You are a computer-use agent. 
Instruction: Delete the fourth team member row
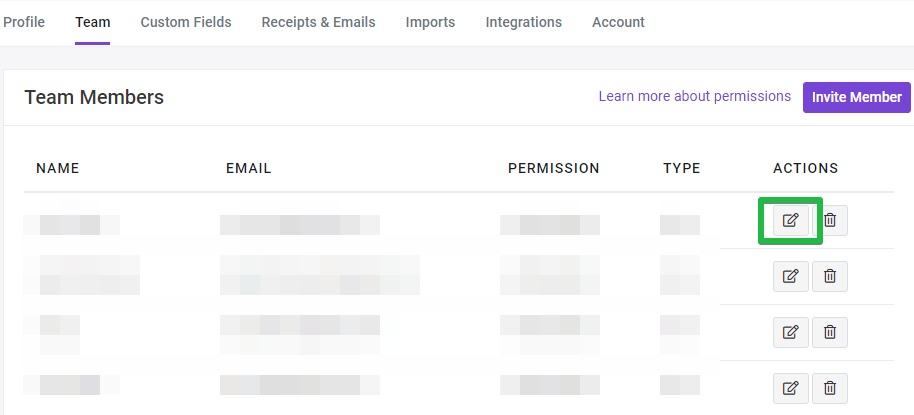pyautogui.click(x=830, y=388)
